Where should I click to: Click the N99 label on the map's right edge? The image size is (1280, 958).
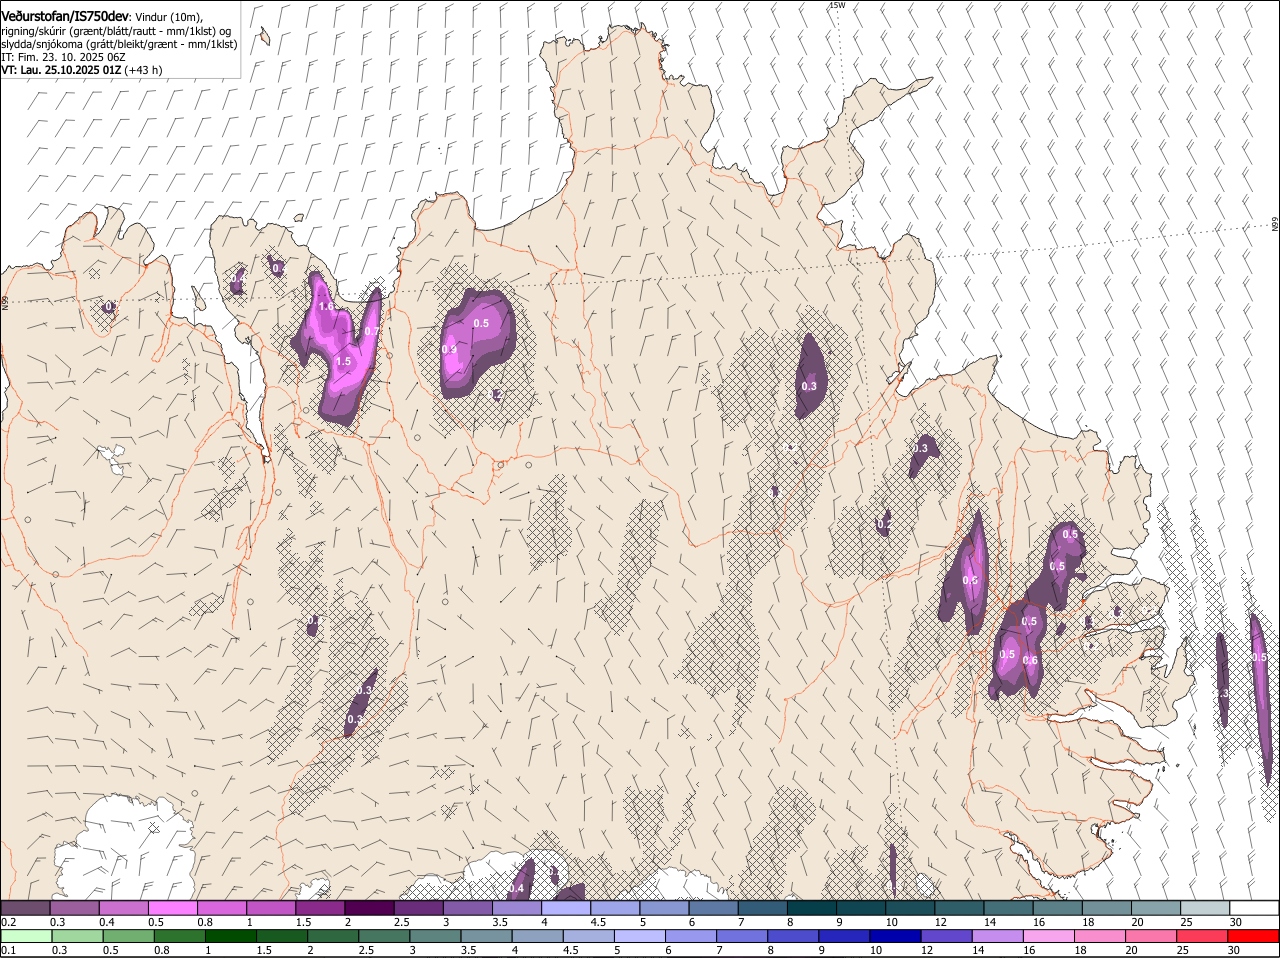[x=1275, y=225]
